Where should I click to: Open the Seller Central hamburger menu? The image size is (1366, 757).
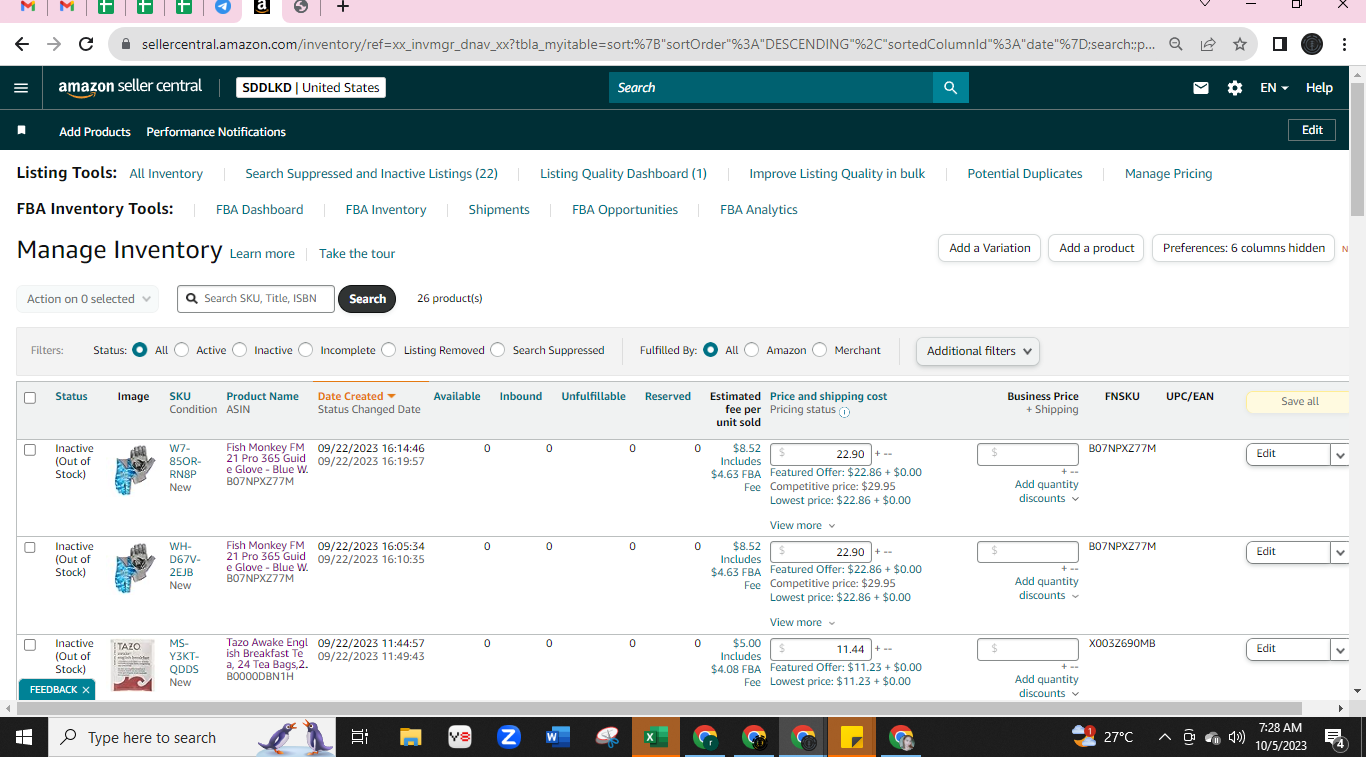pyautogui.click(x=21, y=88)
